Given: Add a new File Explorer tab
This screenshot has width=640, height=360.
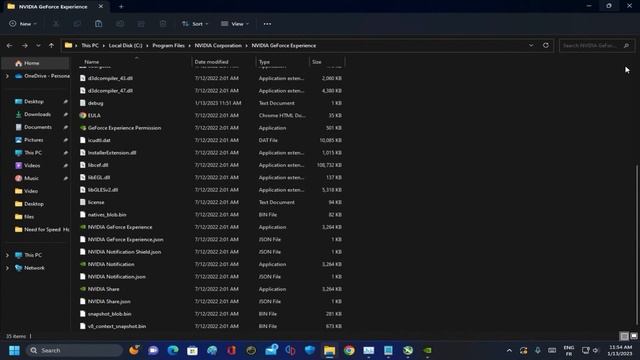Looking at the screenshot, I should 121,7.
